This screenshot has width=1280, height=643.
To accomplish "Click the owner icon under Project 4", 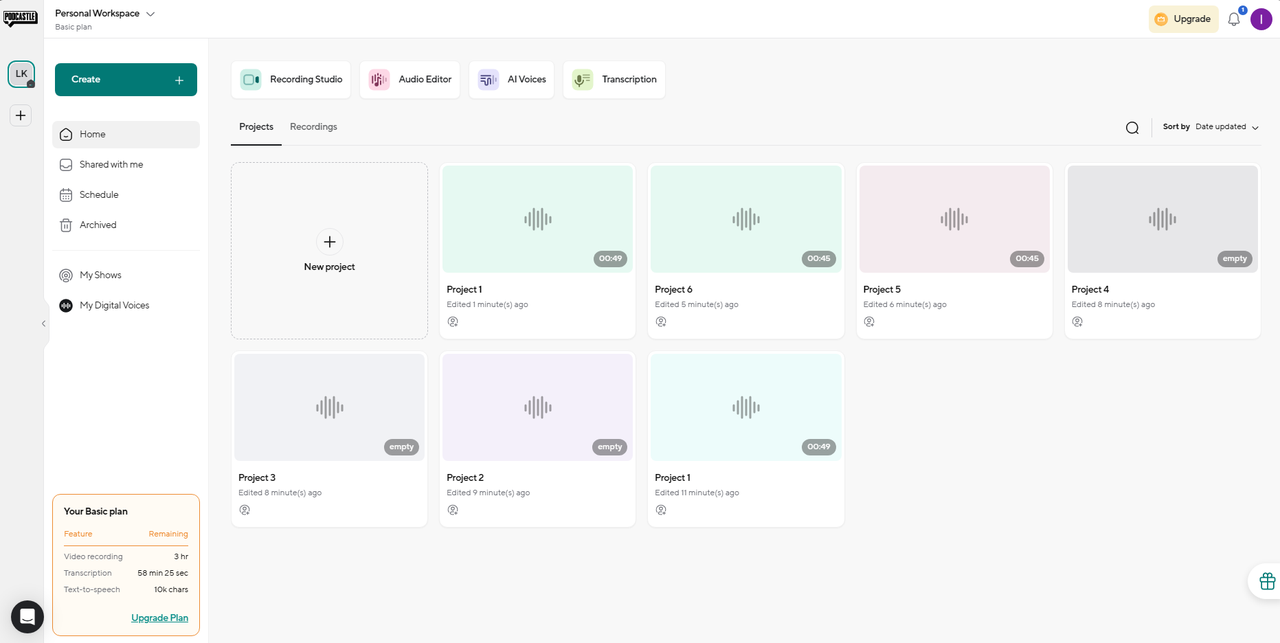I will coord(1077,322).
